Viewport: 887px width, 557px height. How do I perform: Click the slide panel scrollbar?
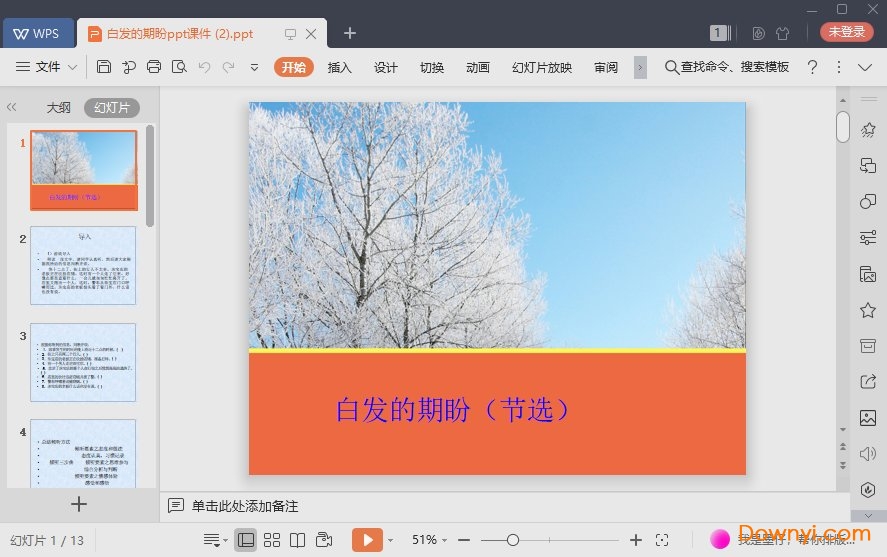[x=150, y=176]
